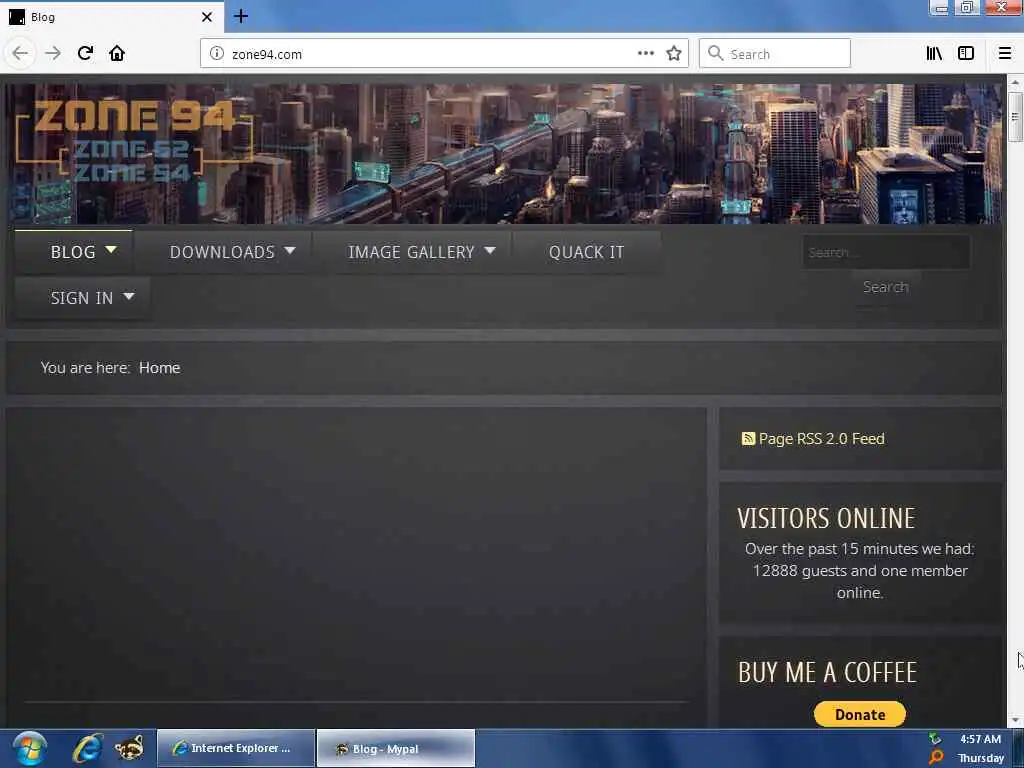This screenshot has height=768, width=1024.
Task: Click the scrollbar up arrow
Action: (1014, 83)
